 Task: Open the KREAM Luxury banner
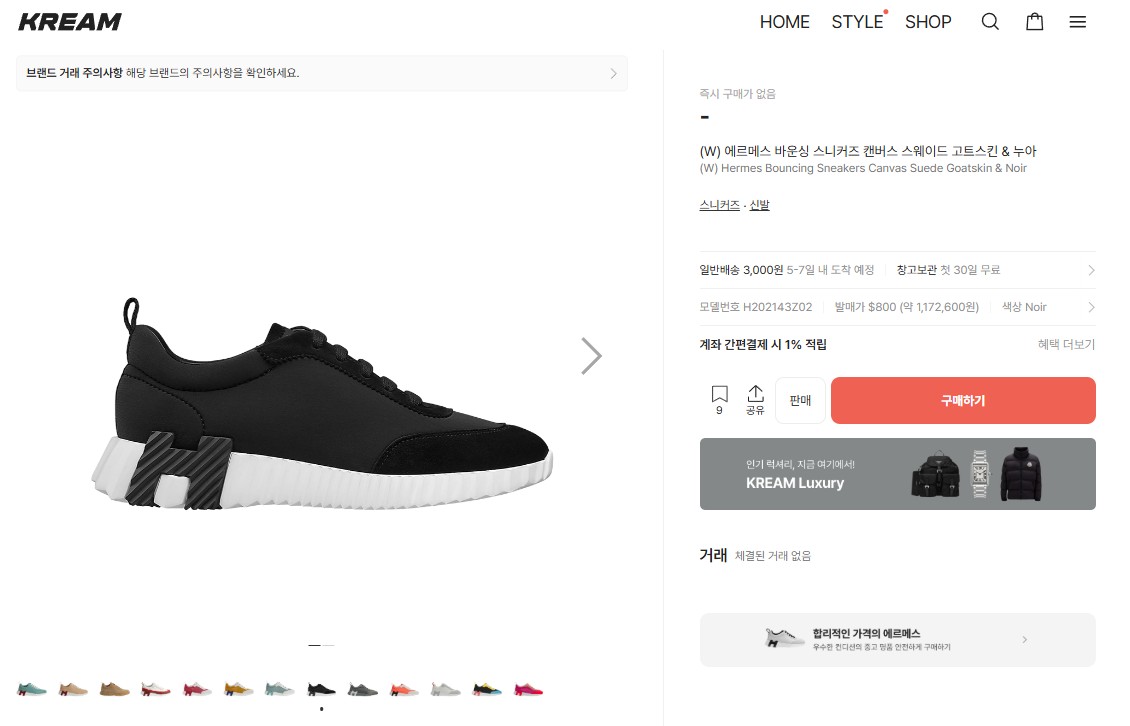[897, 474]
